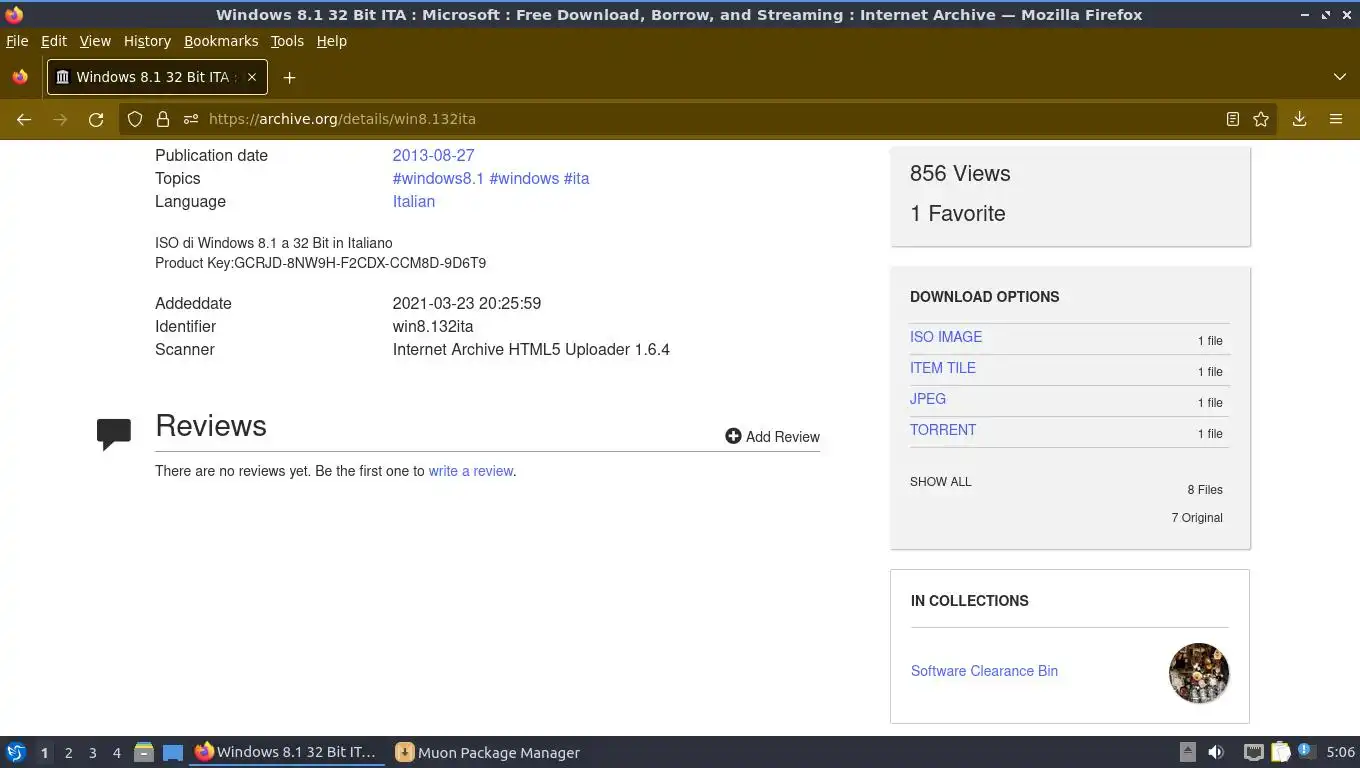This screenshot has height=768, width=1360.
Task: Close the Windows 8.1 32 Bit ITA tab
Action: 252,77
